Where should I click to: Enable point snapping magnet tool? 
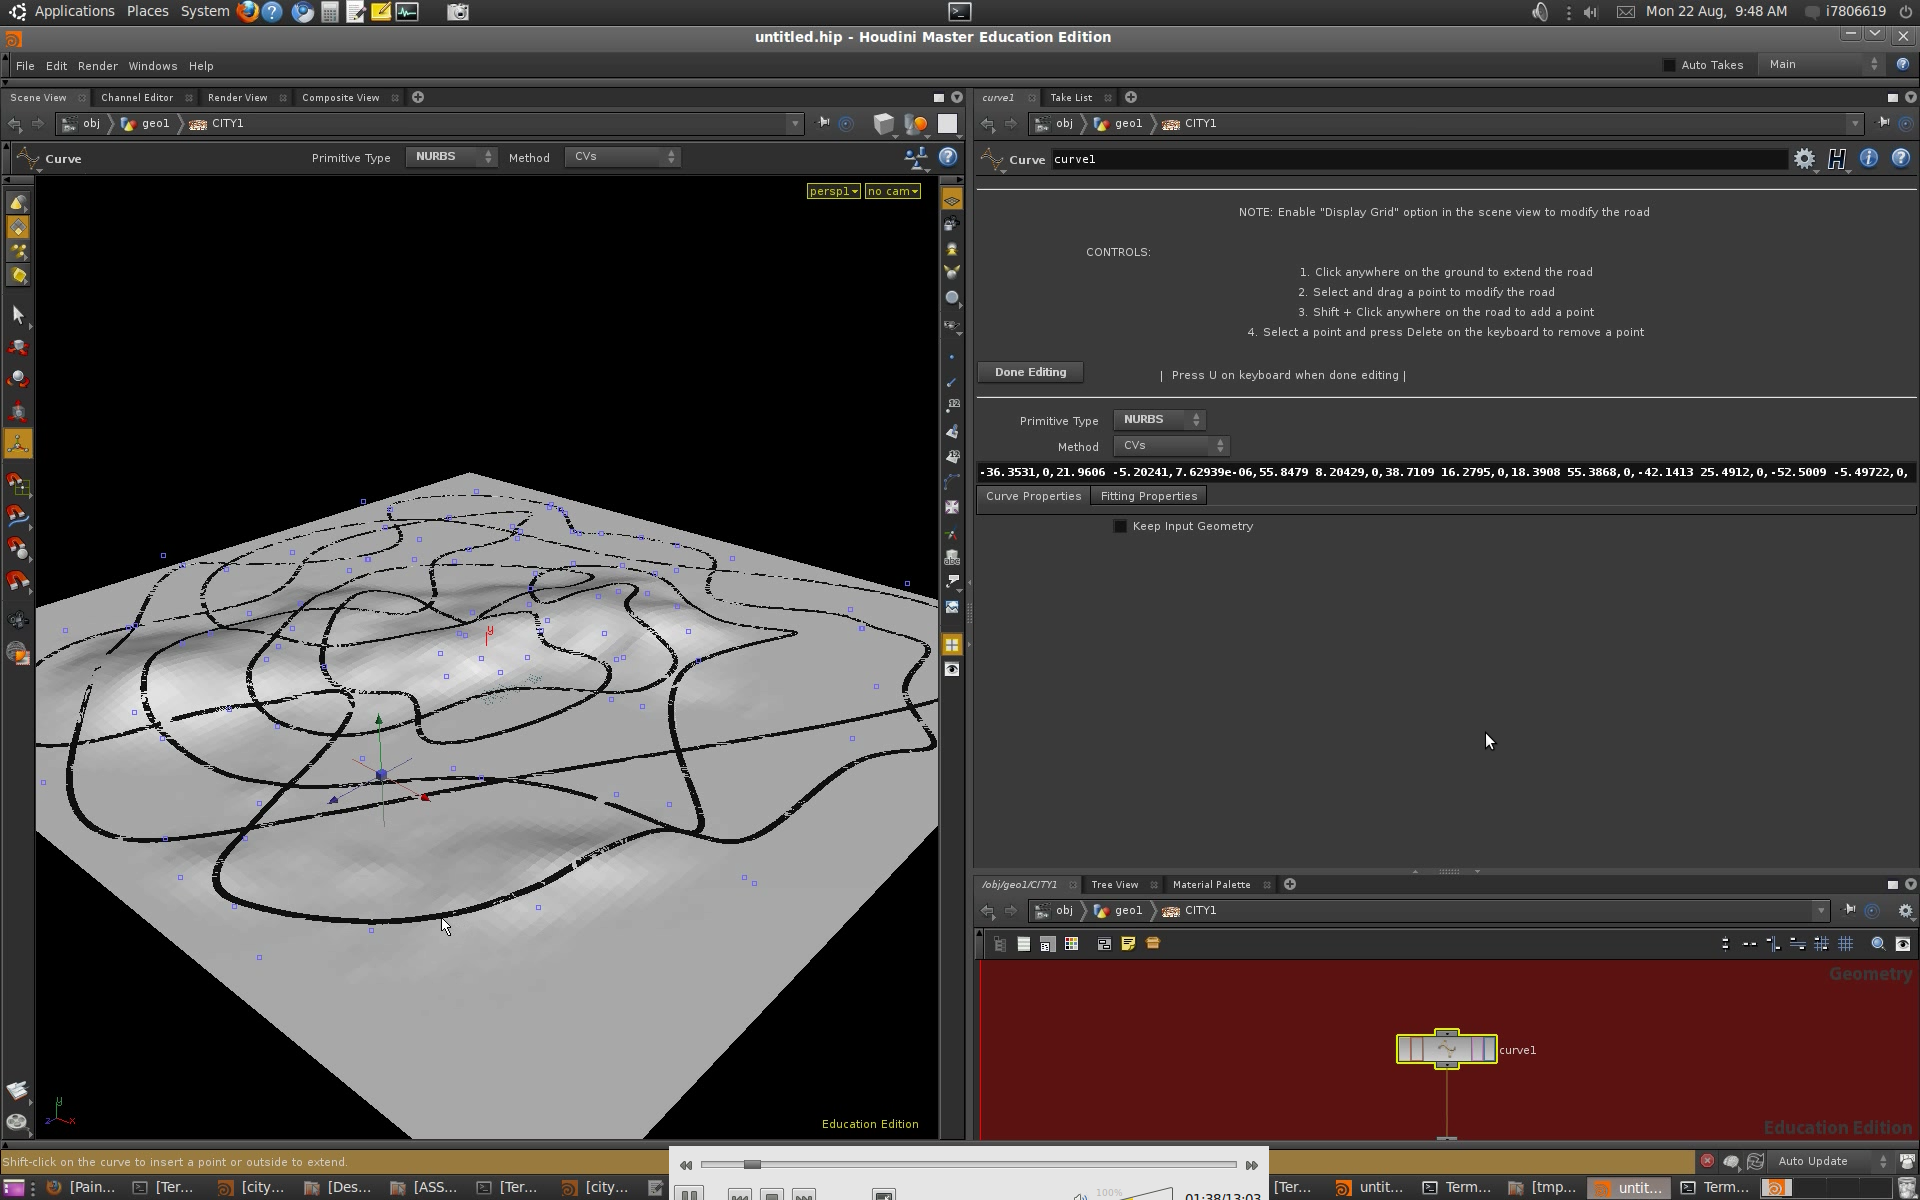18,548
